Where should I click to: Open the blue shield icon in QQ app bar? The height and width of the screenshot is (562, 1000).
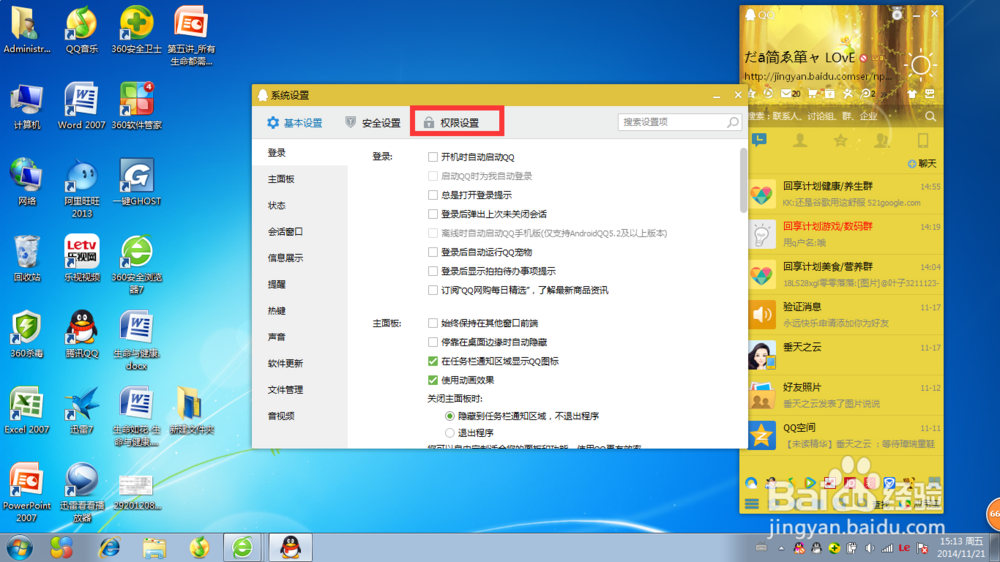tap(890, 483)
